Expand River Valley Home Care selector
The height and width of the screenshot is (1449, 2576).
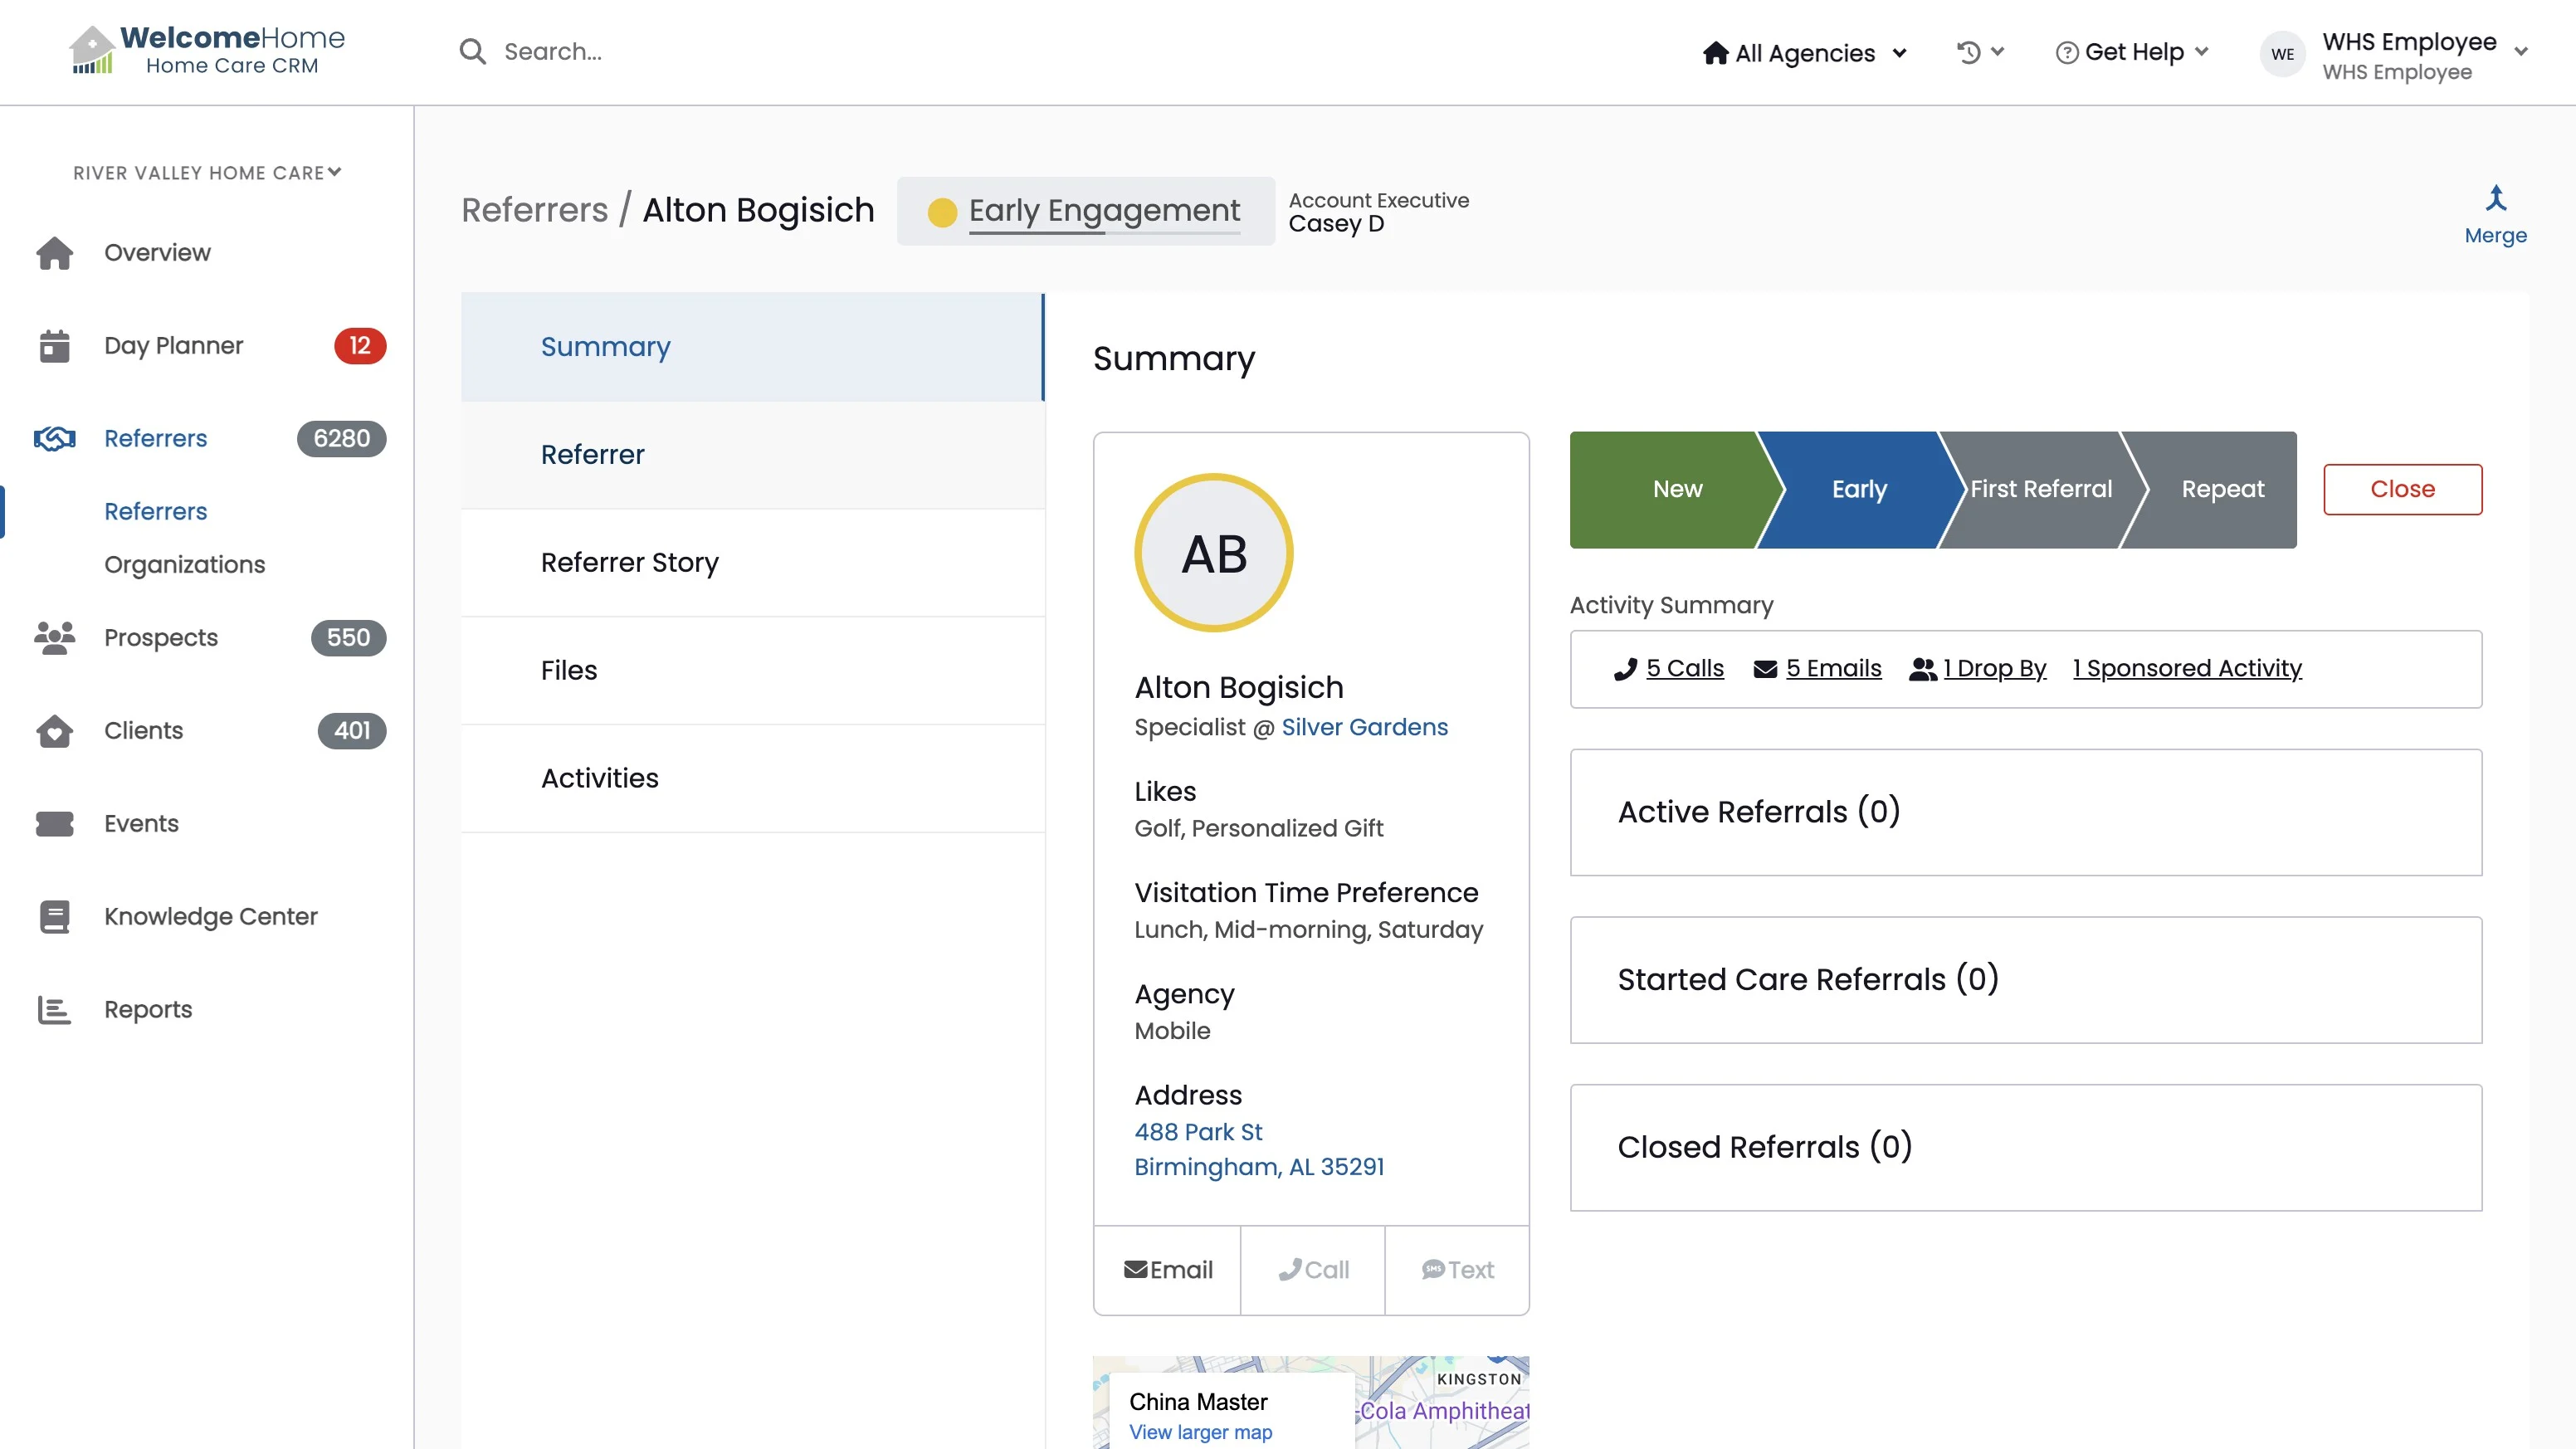(x=207, y=173)
